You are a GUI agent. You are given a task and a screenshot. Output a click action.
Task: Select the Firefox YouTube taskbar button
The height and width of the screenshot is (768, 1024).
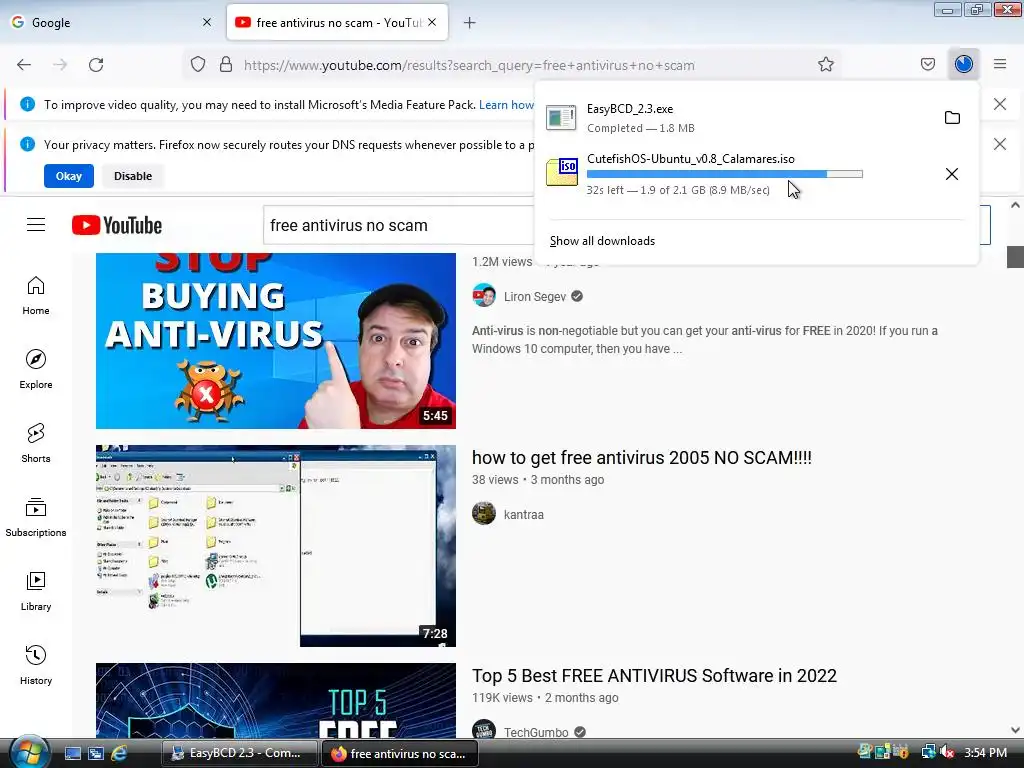(x=400, y=753)
